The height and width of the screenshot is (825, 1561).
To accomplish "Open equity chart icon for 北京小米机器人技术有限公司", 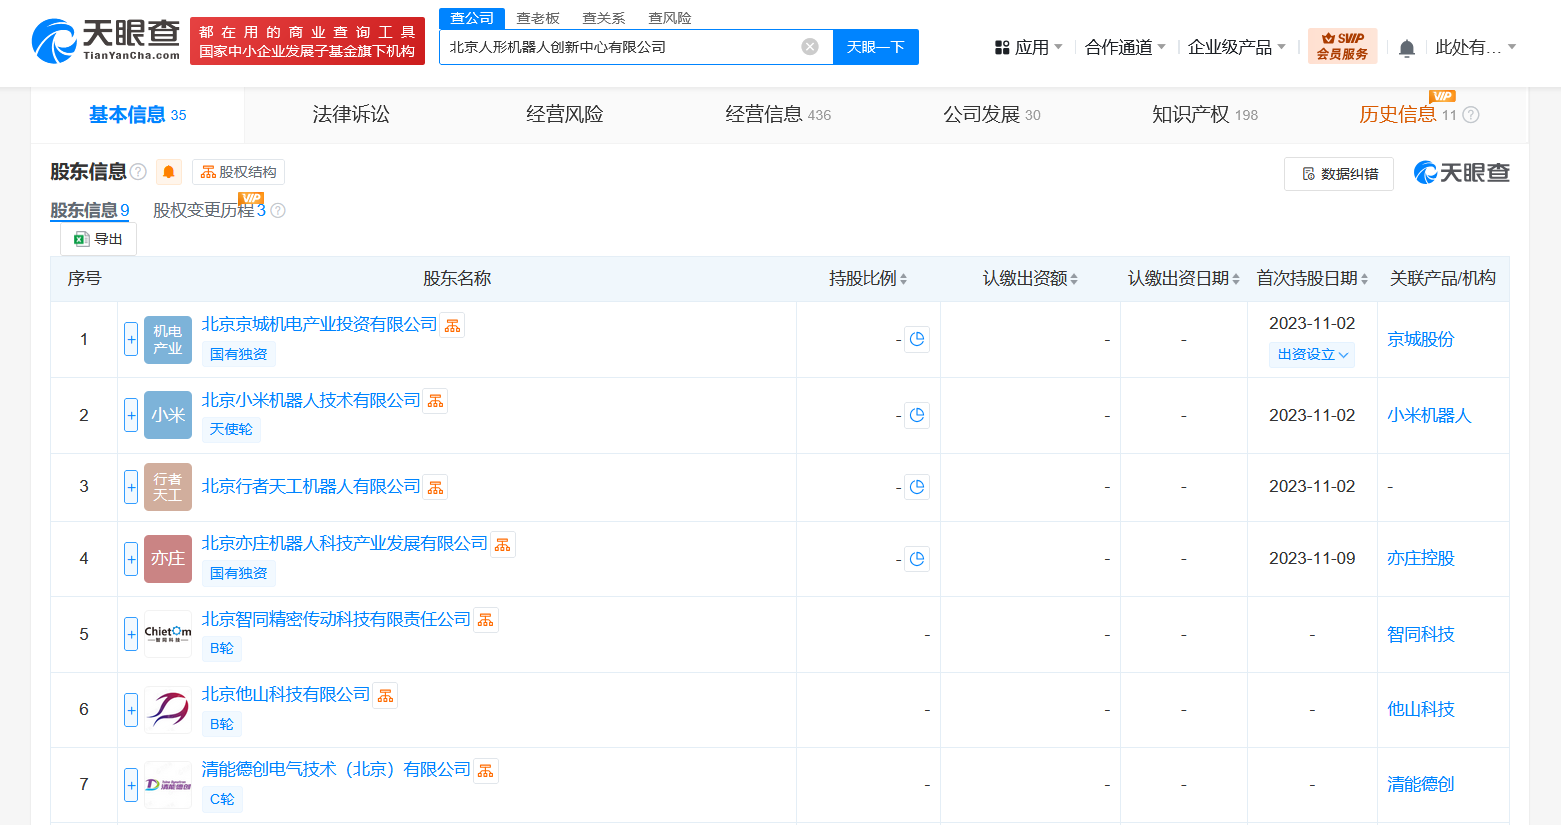I will [x=435, y=401].
